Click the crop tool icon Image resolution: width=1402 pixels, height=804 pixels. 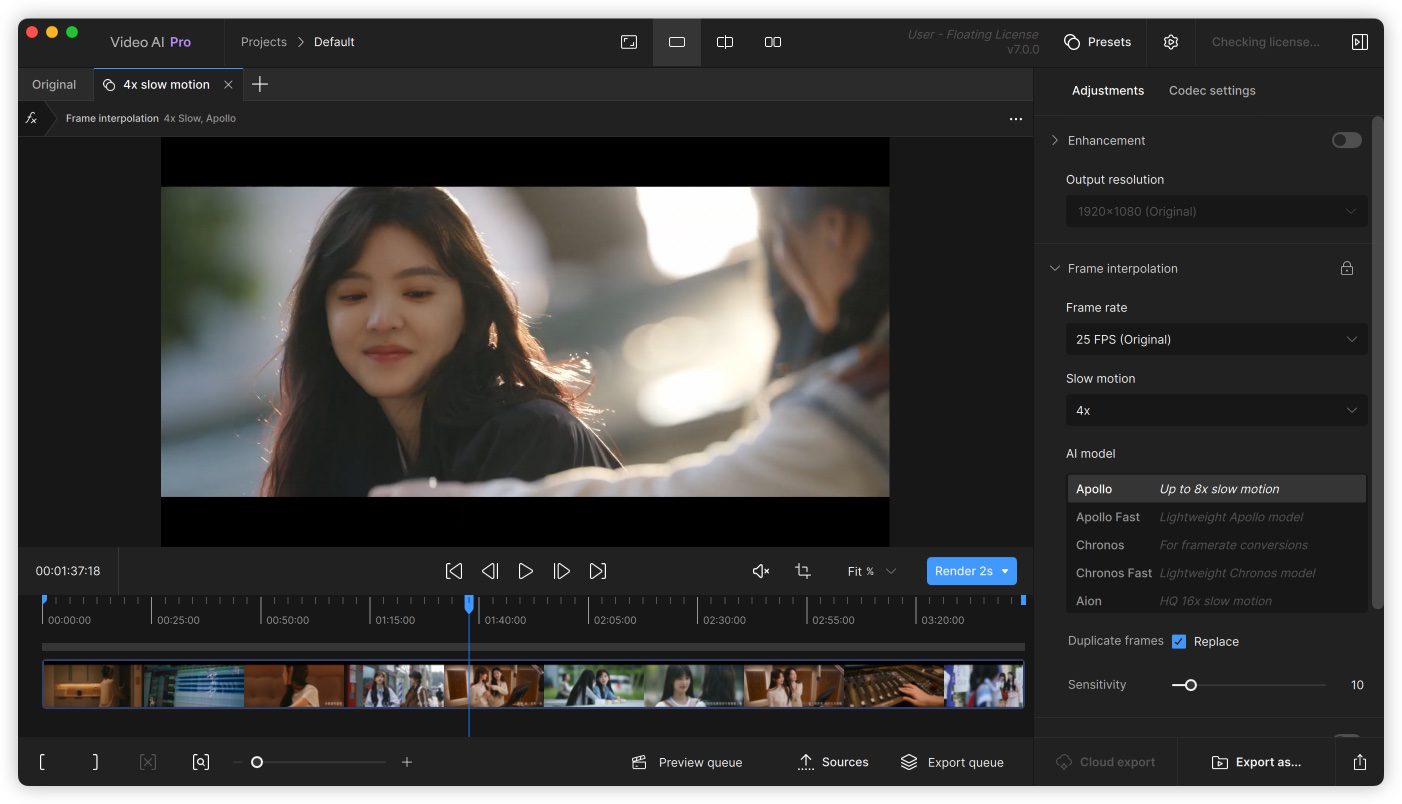tap(802, 571)
